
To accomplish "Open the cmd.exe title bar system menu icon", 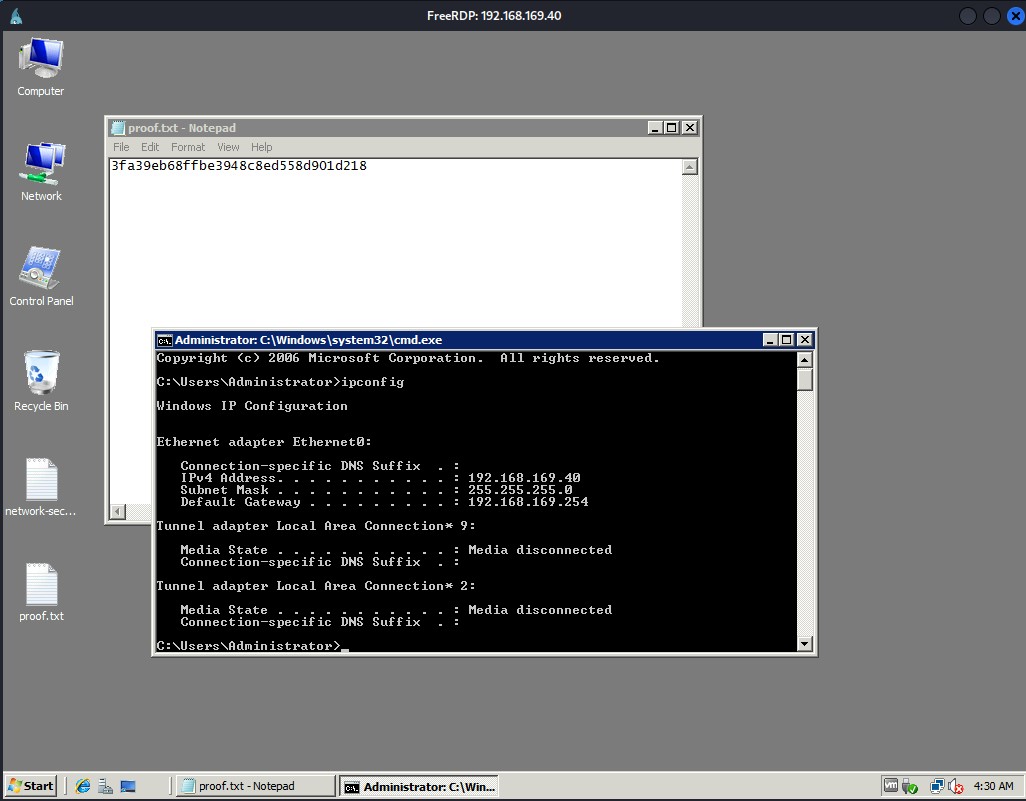I will point(165,340).
